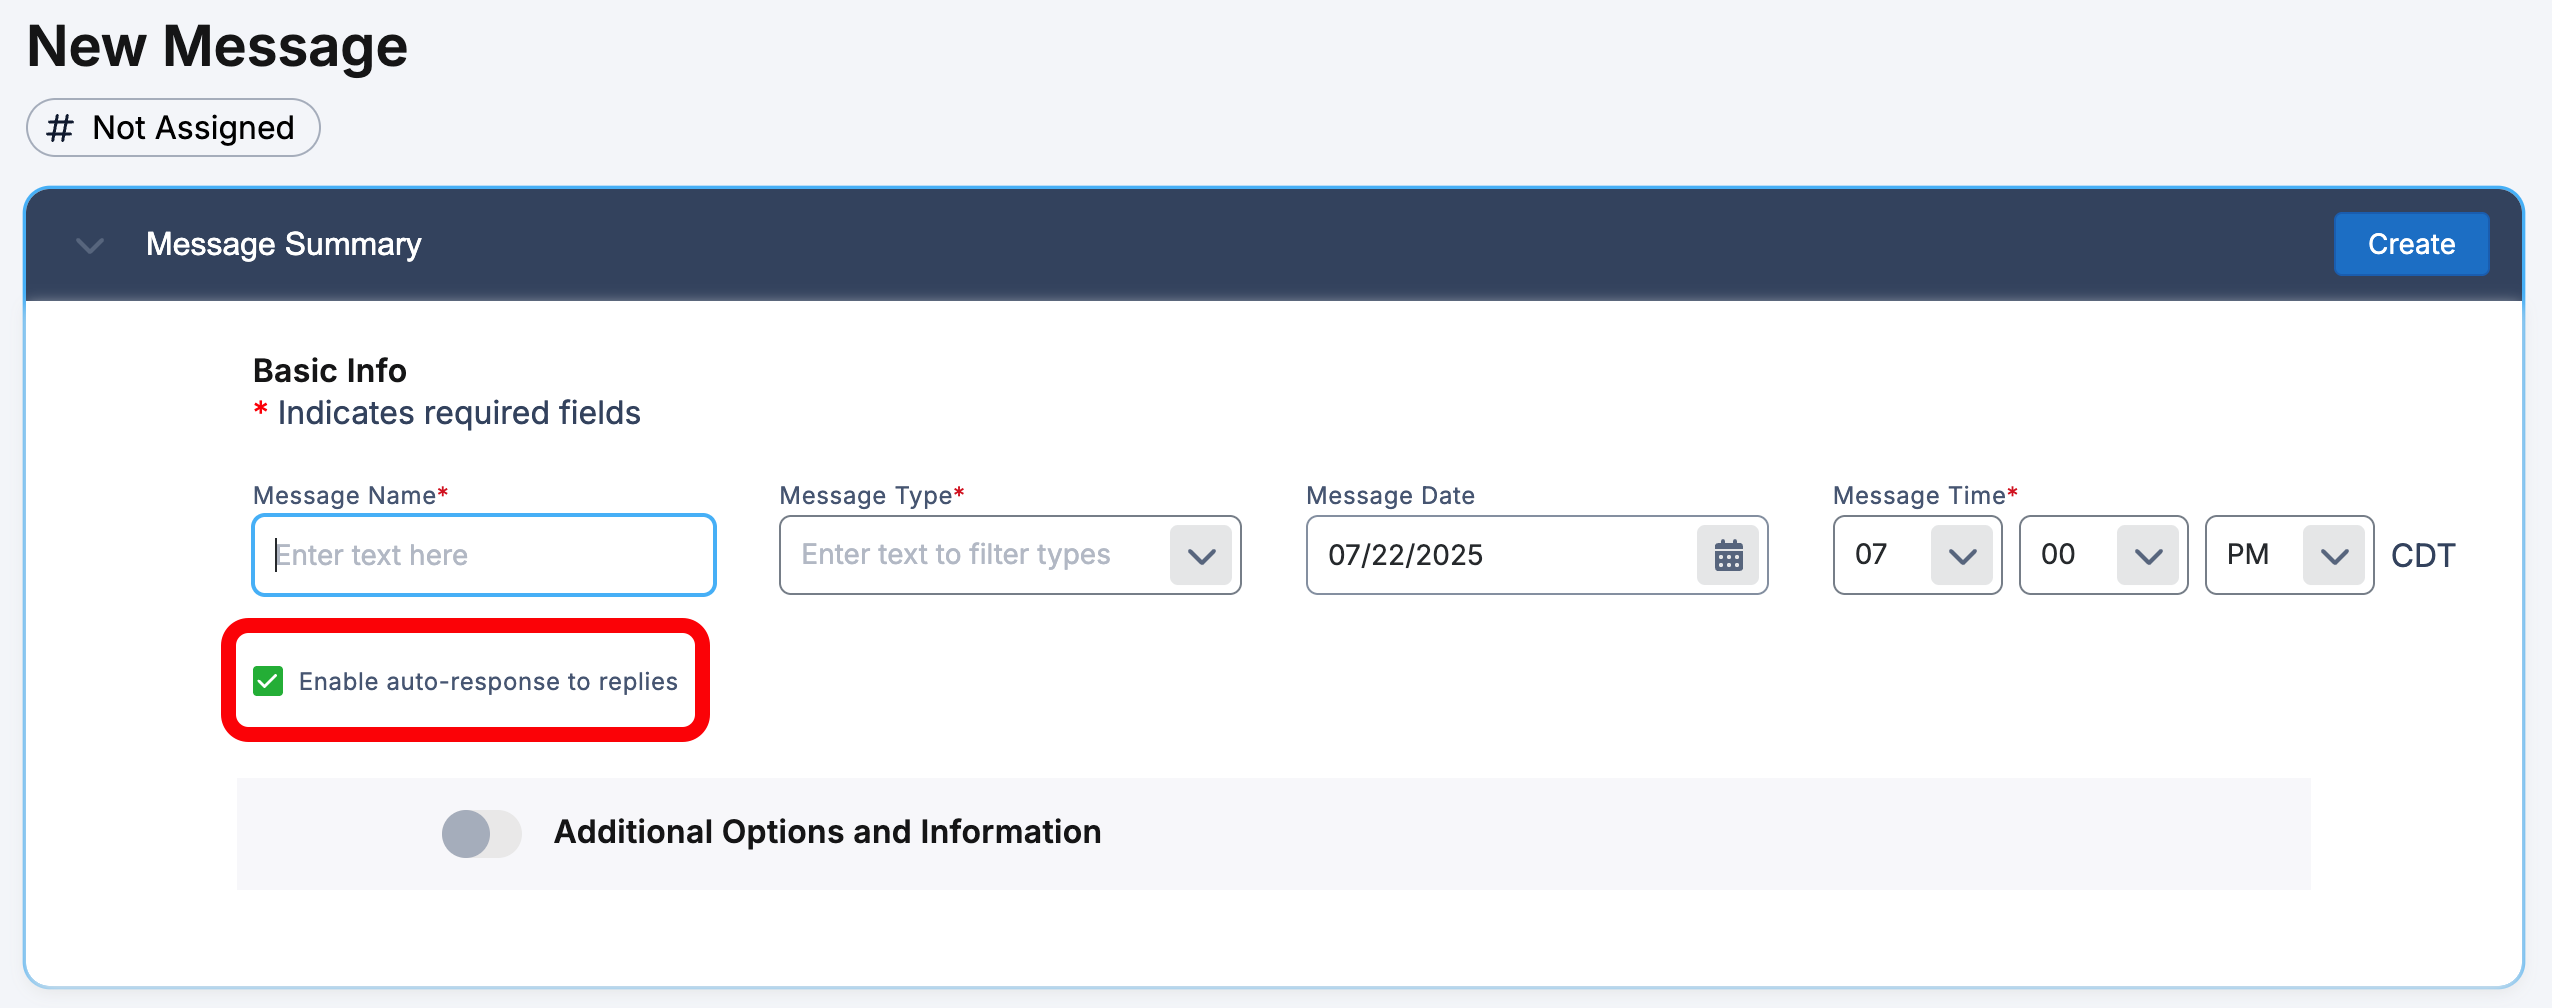Screen dimensions: 2552x1008
Task: Focus the Message Name text field
Action: coord(484,555)
